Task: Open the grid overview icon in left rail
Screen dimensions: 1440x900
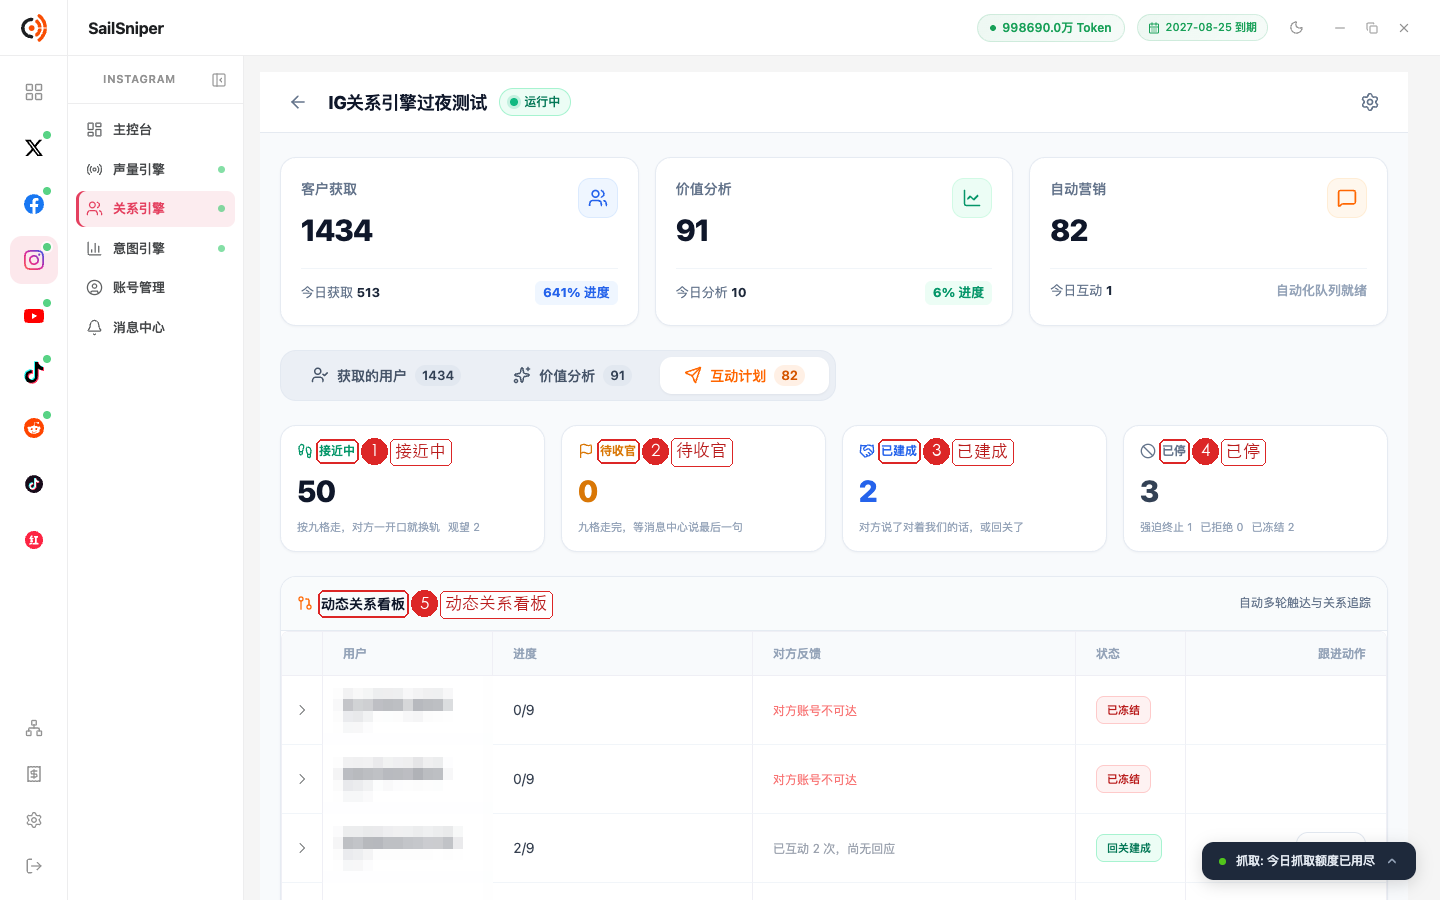Action: [x=34, y=92]
